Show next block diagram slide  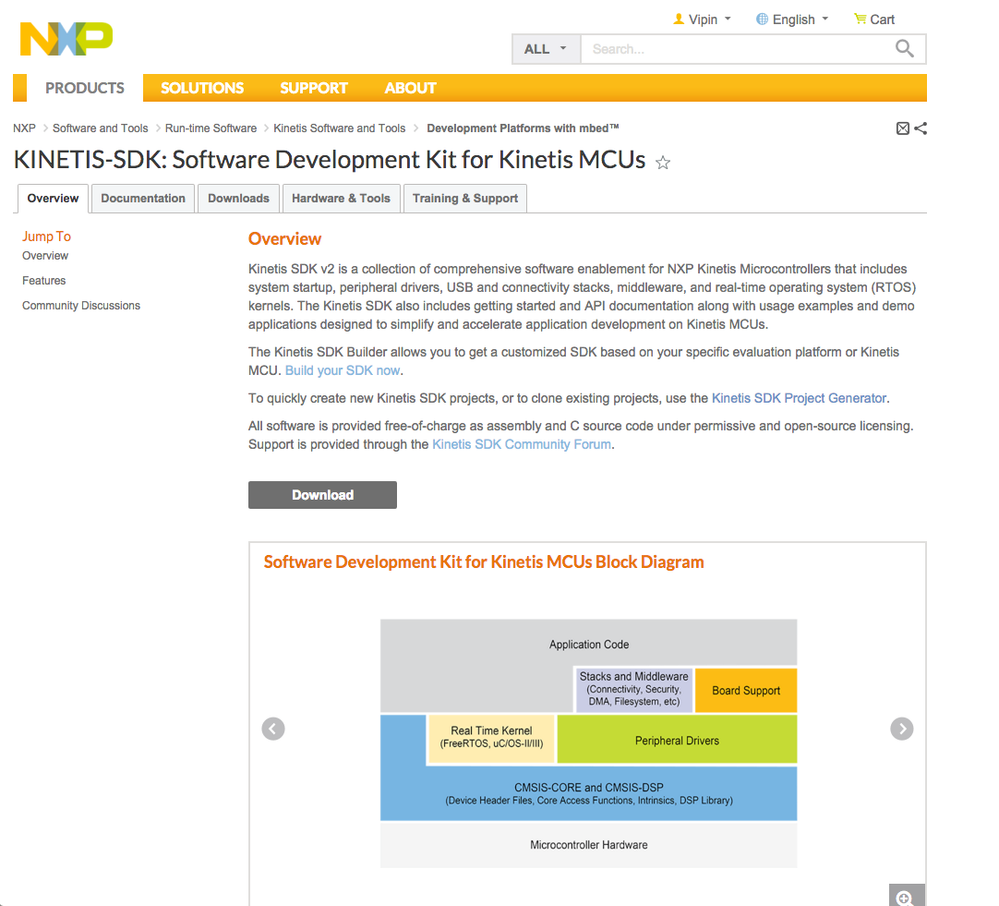902,729
